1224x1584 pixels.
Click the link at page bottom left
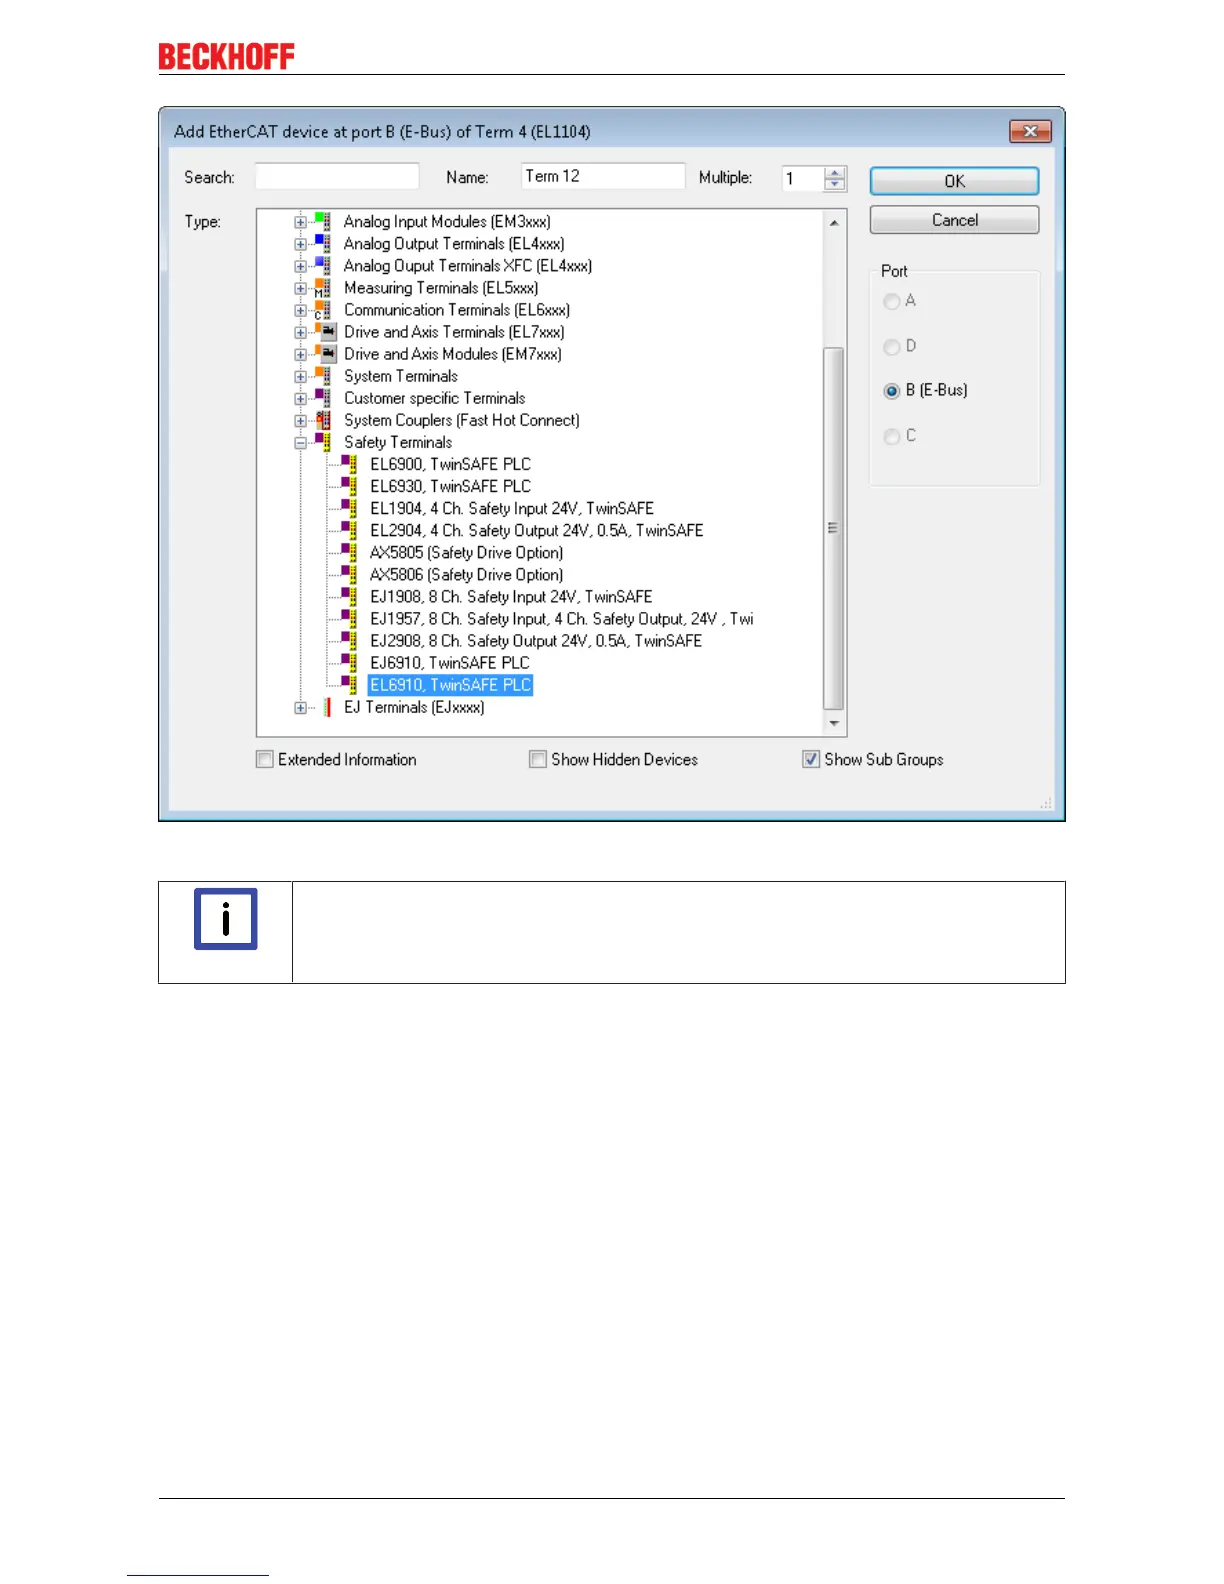pos(198,1574)
